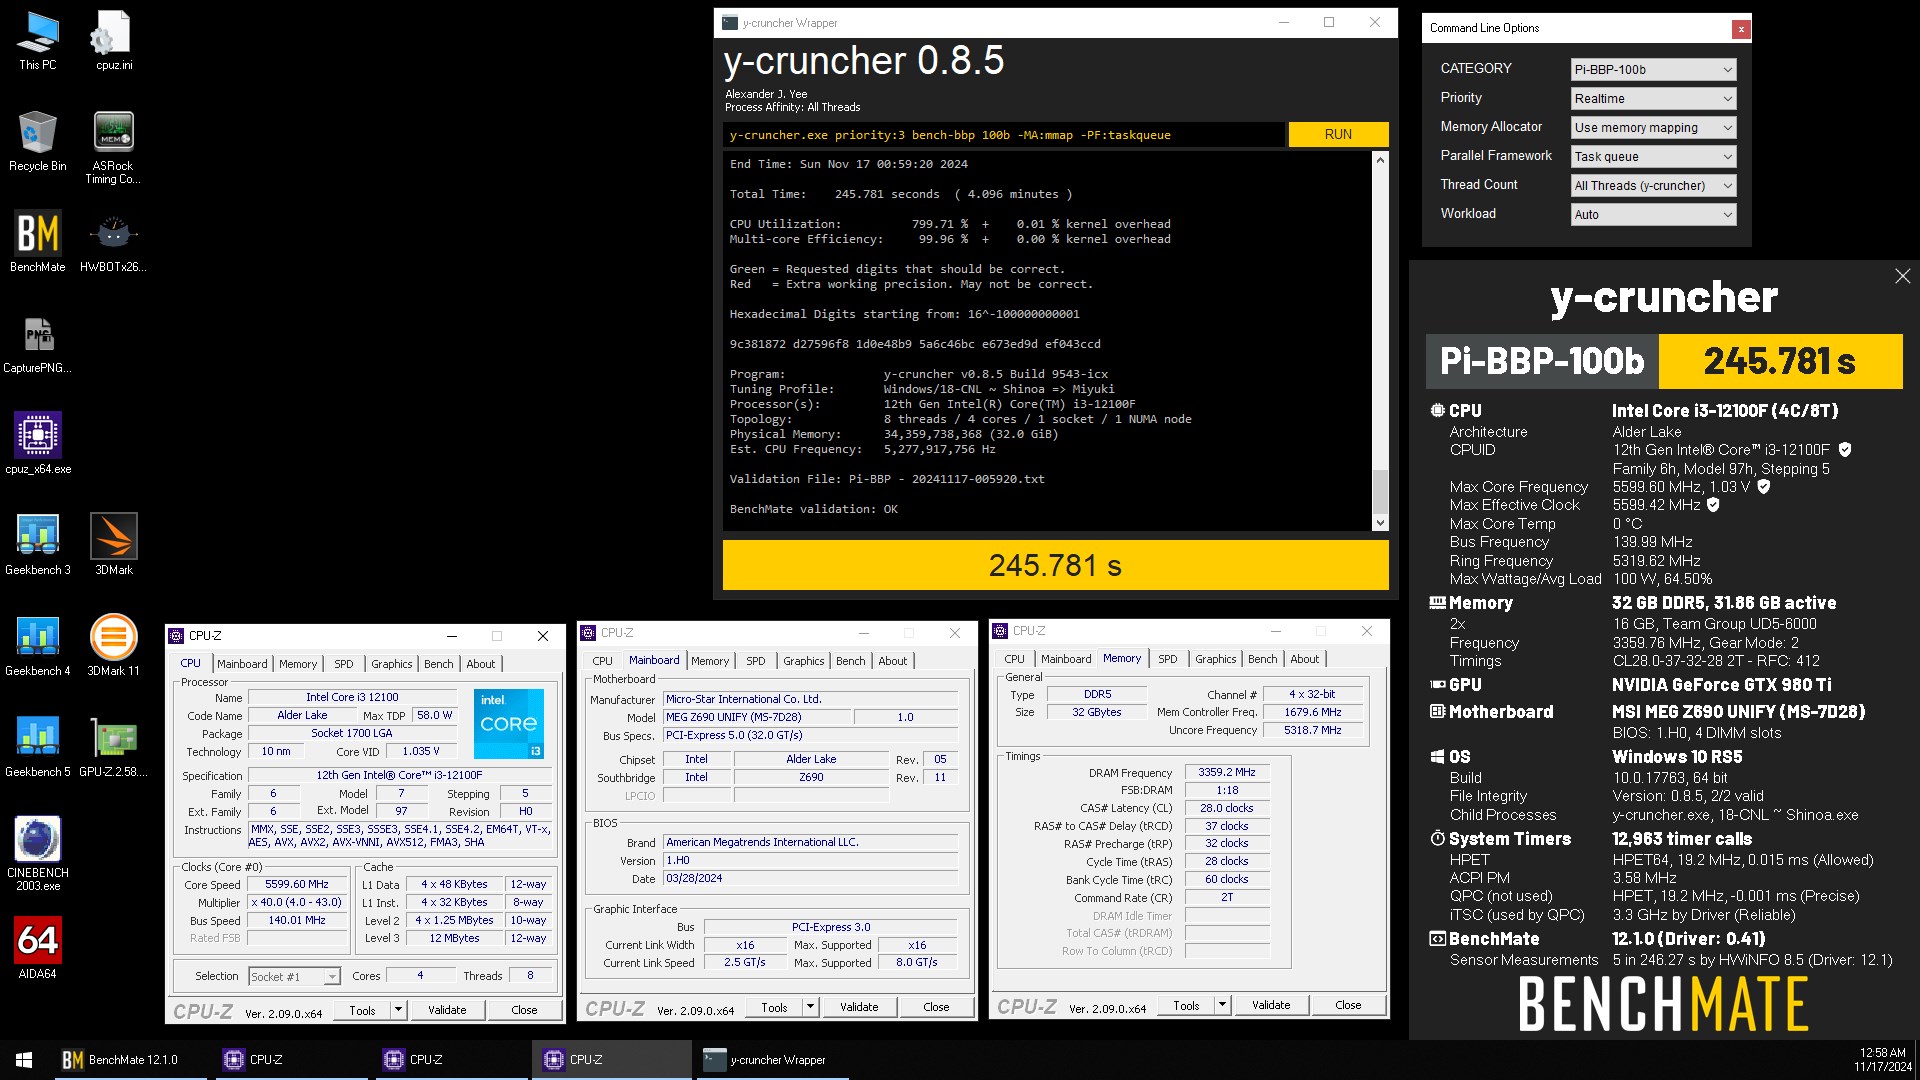
Task: Close the BenchMate result overlay with X
Action: [1902, 276]
